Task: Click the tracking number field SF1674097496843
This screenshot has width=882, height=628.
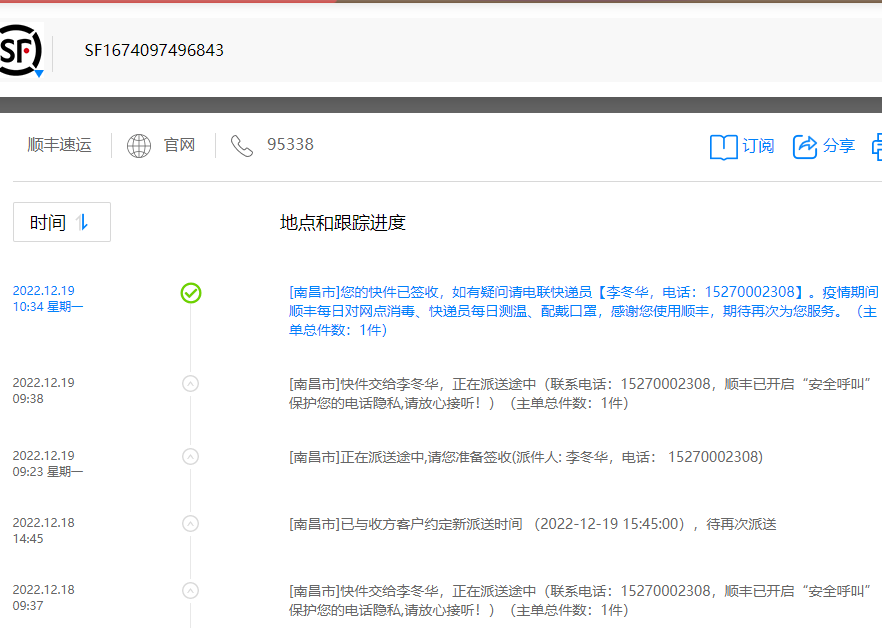Action: [x=154, y=51]
